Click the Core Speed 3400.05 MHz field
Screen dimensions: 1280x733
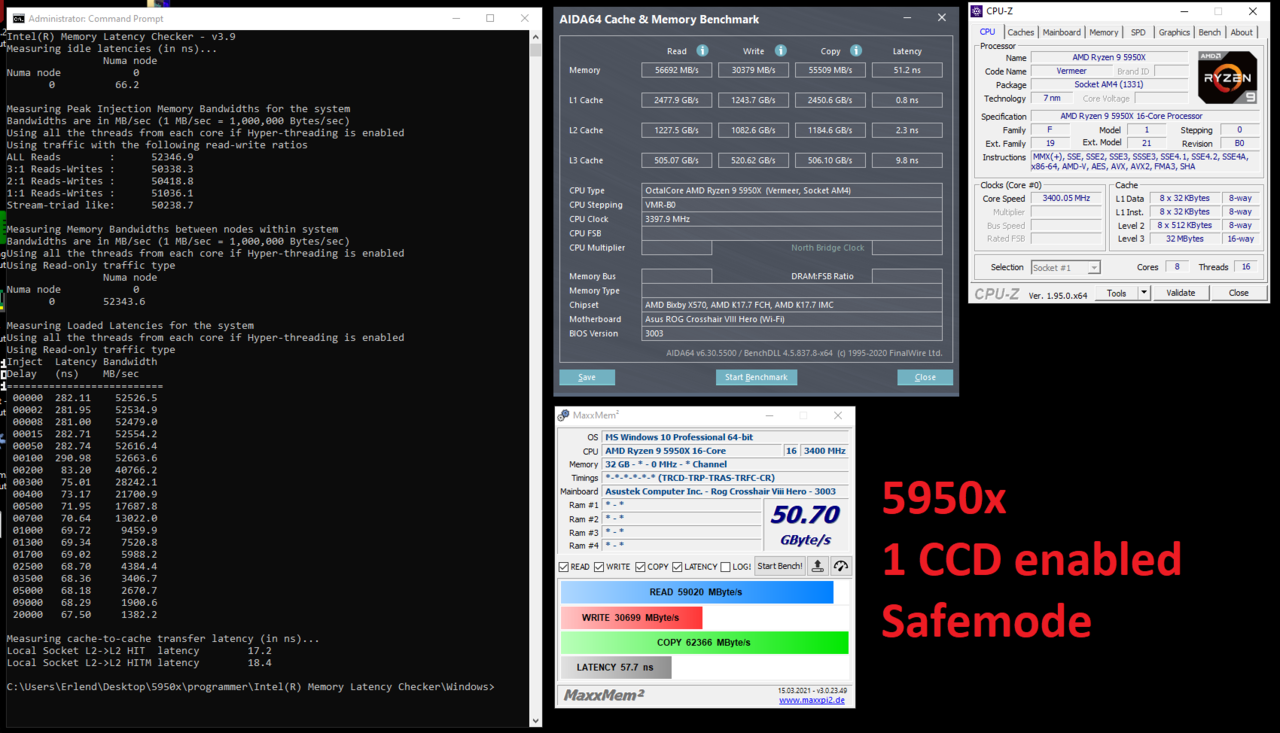point(1066,199)
